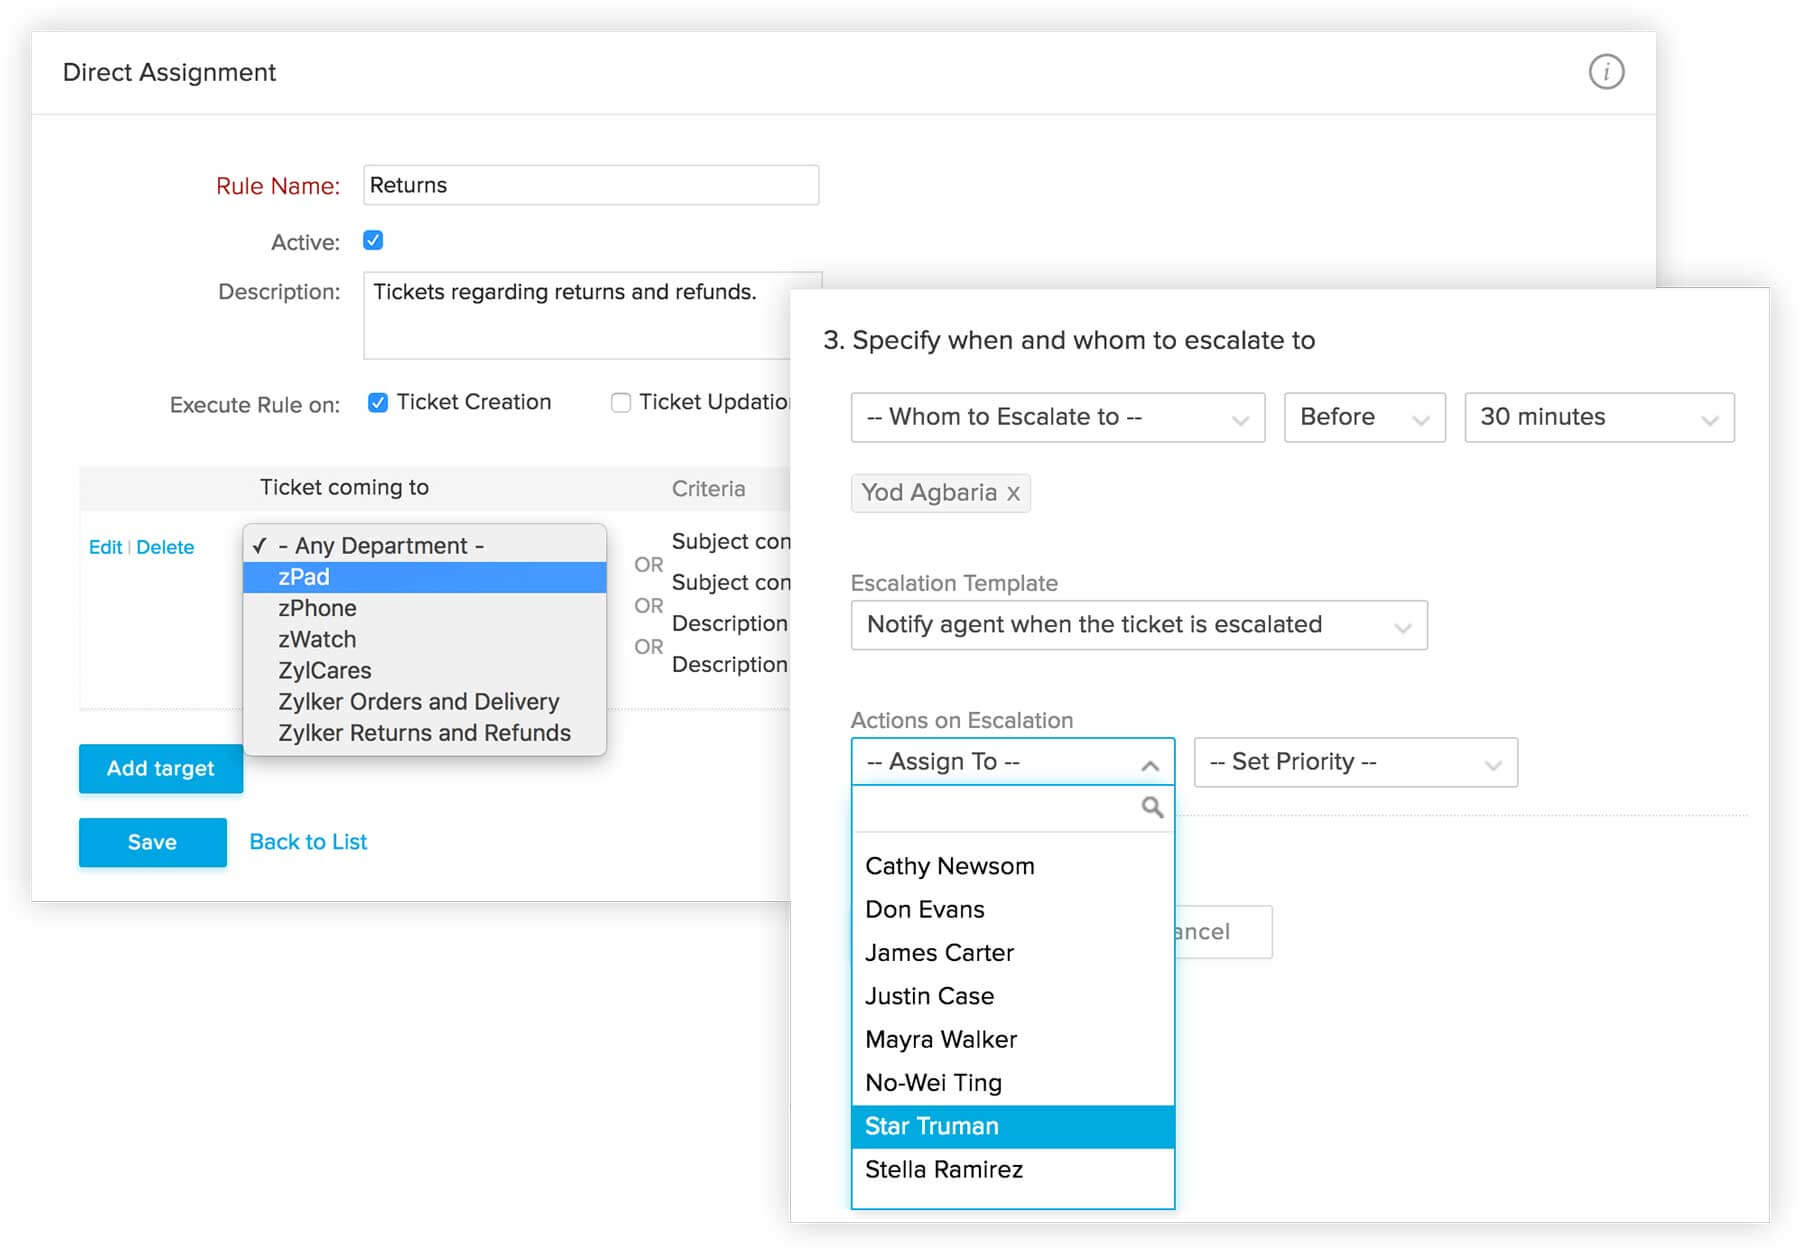Viewport: 1800px width, 1253px height.
Task: Choose Stella Ramirez as the assignee
Action: (x=944, y=1169)
